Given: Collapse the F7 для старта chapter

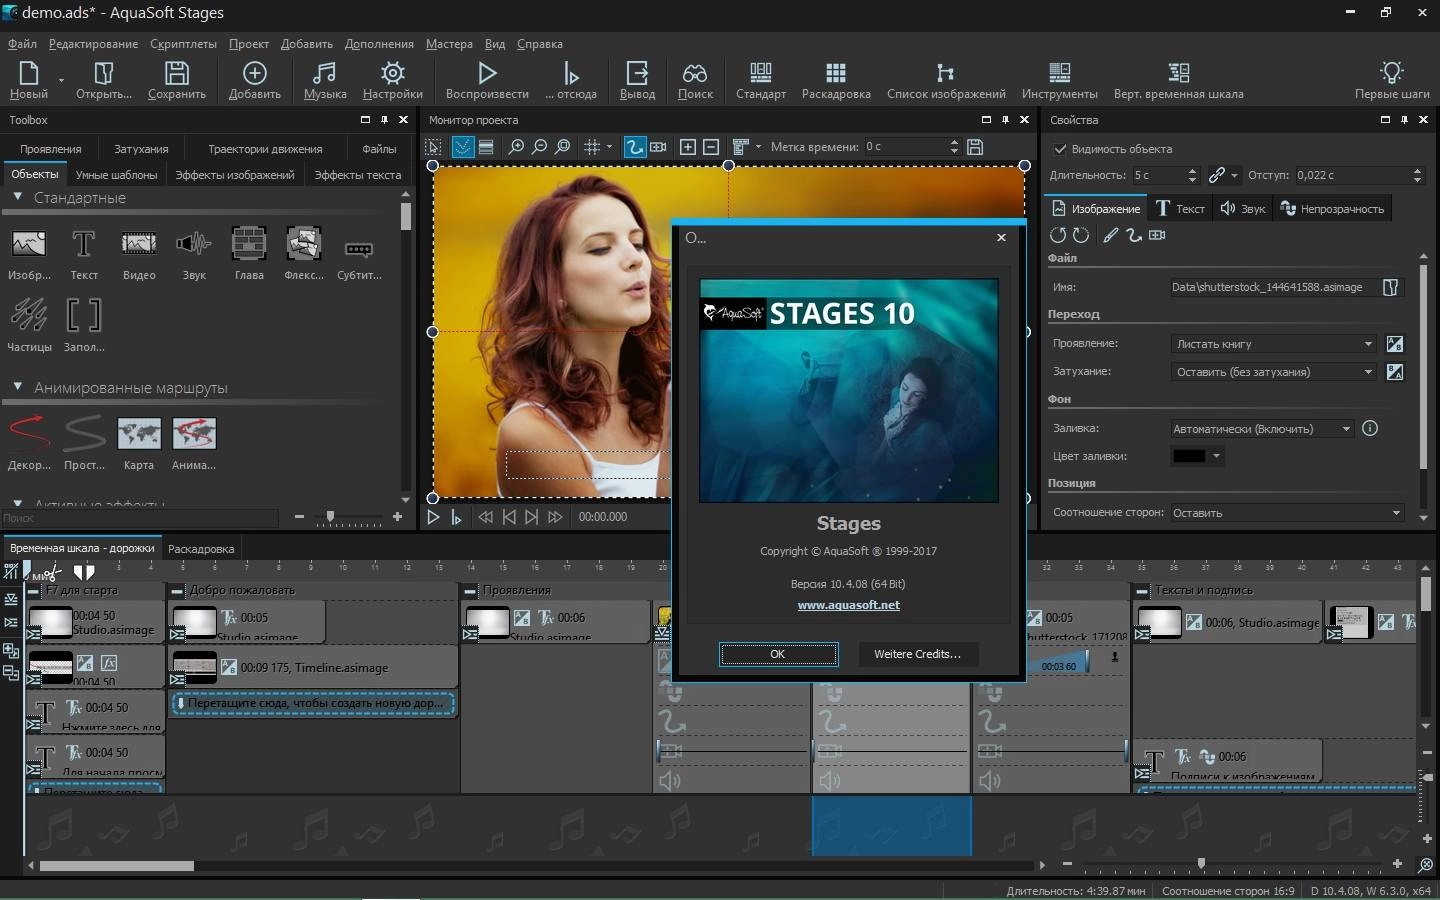Looking at the screenshot, I should pos(34,590).
